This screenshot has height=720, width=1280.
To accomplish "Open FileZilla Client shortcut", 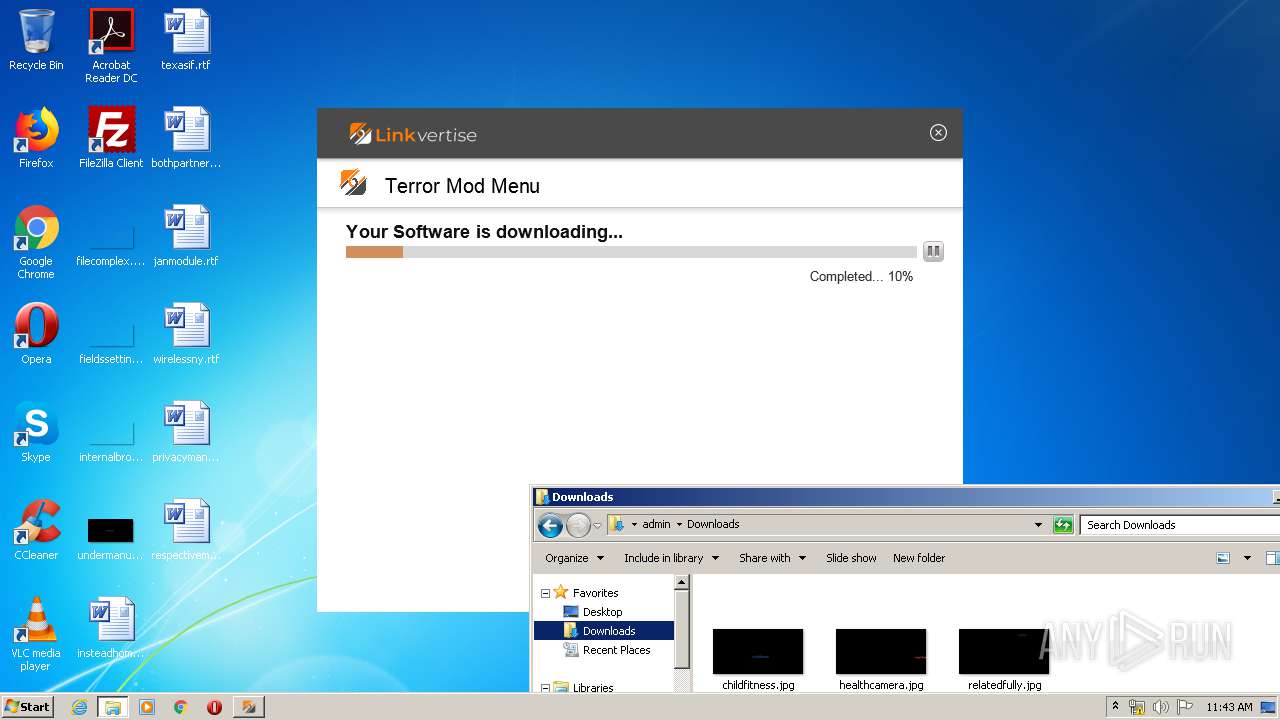I will [x=111, y=138].
